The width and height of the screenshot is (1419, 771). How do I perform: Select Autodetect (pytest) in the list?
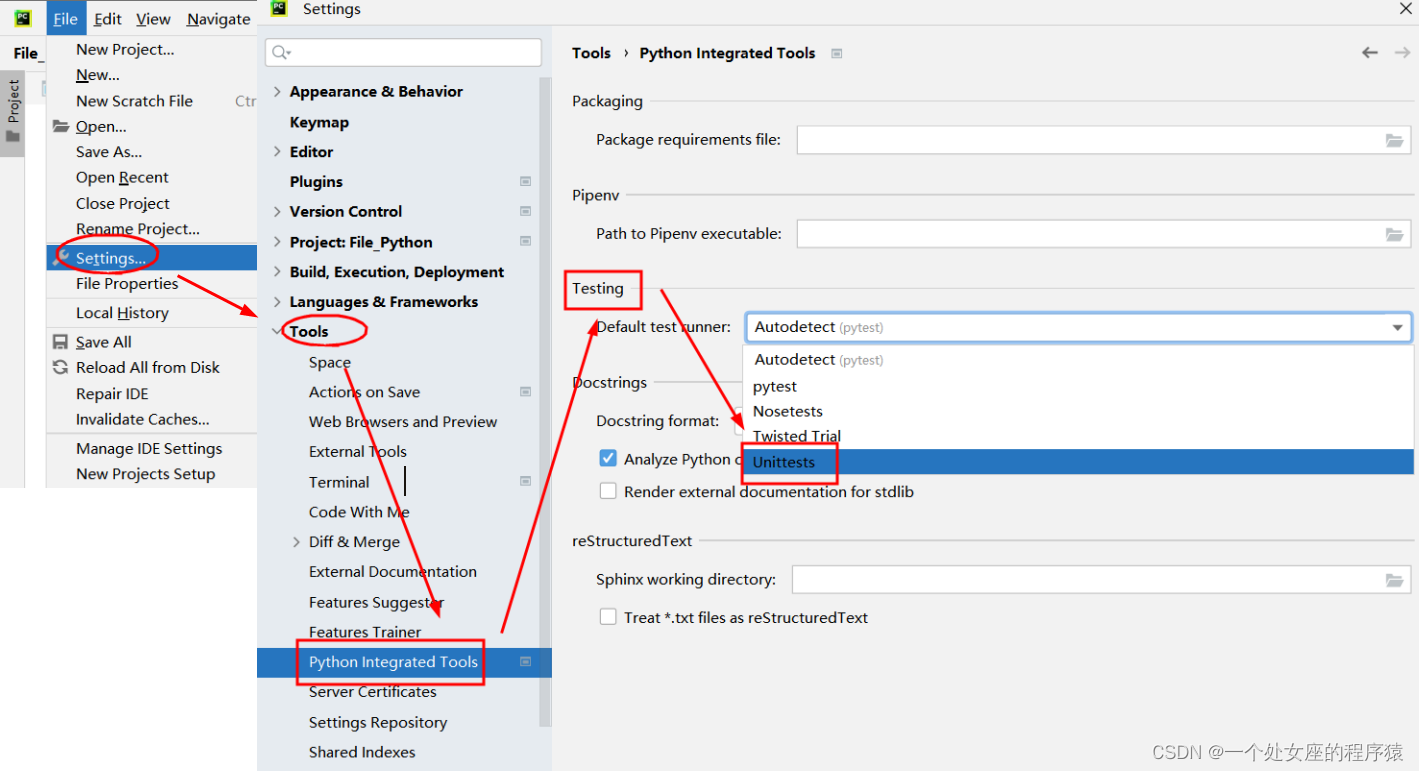pyautogui.click(x=1078, y=360)
